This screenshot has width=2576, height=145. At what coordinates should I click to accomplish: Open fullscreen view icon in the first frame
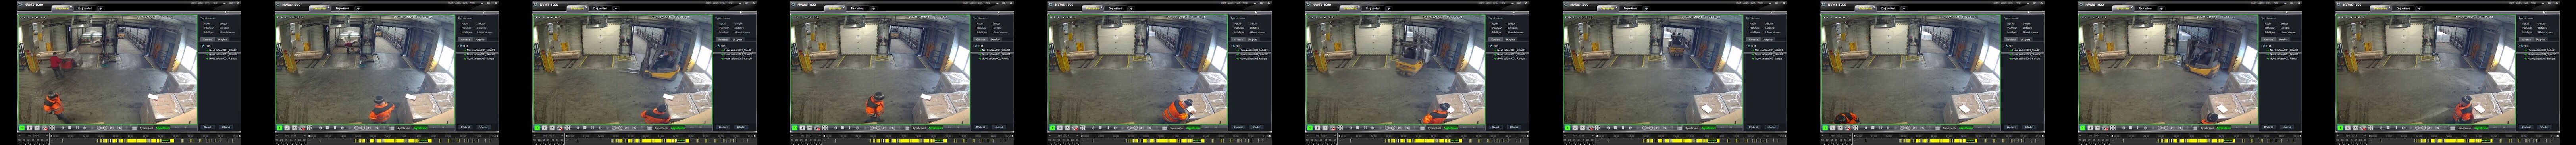coord(52,128)
